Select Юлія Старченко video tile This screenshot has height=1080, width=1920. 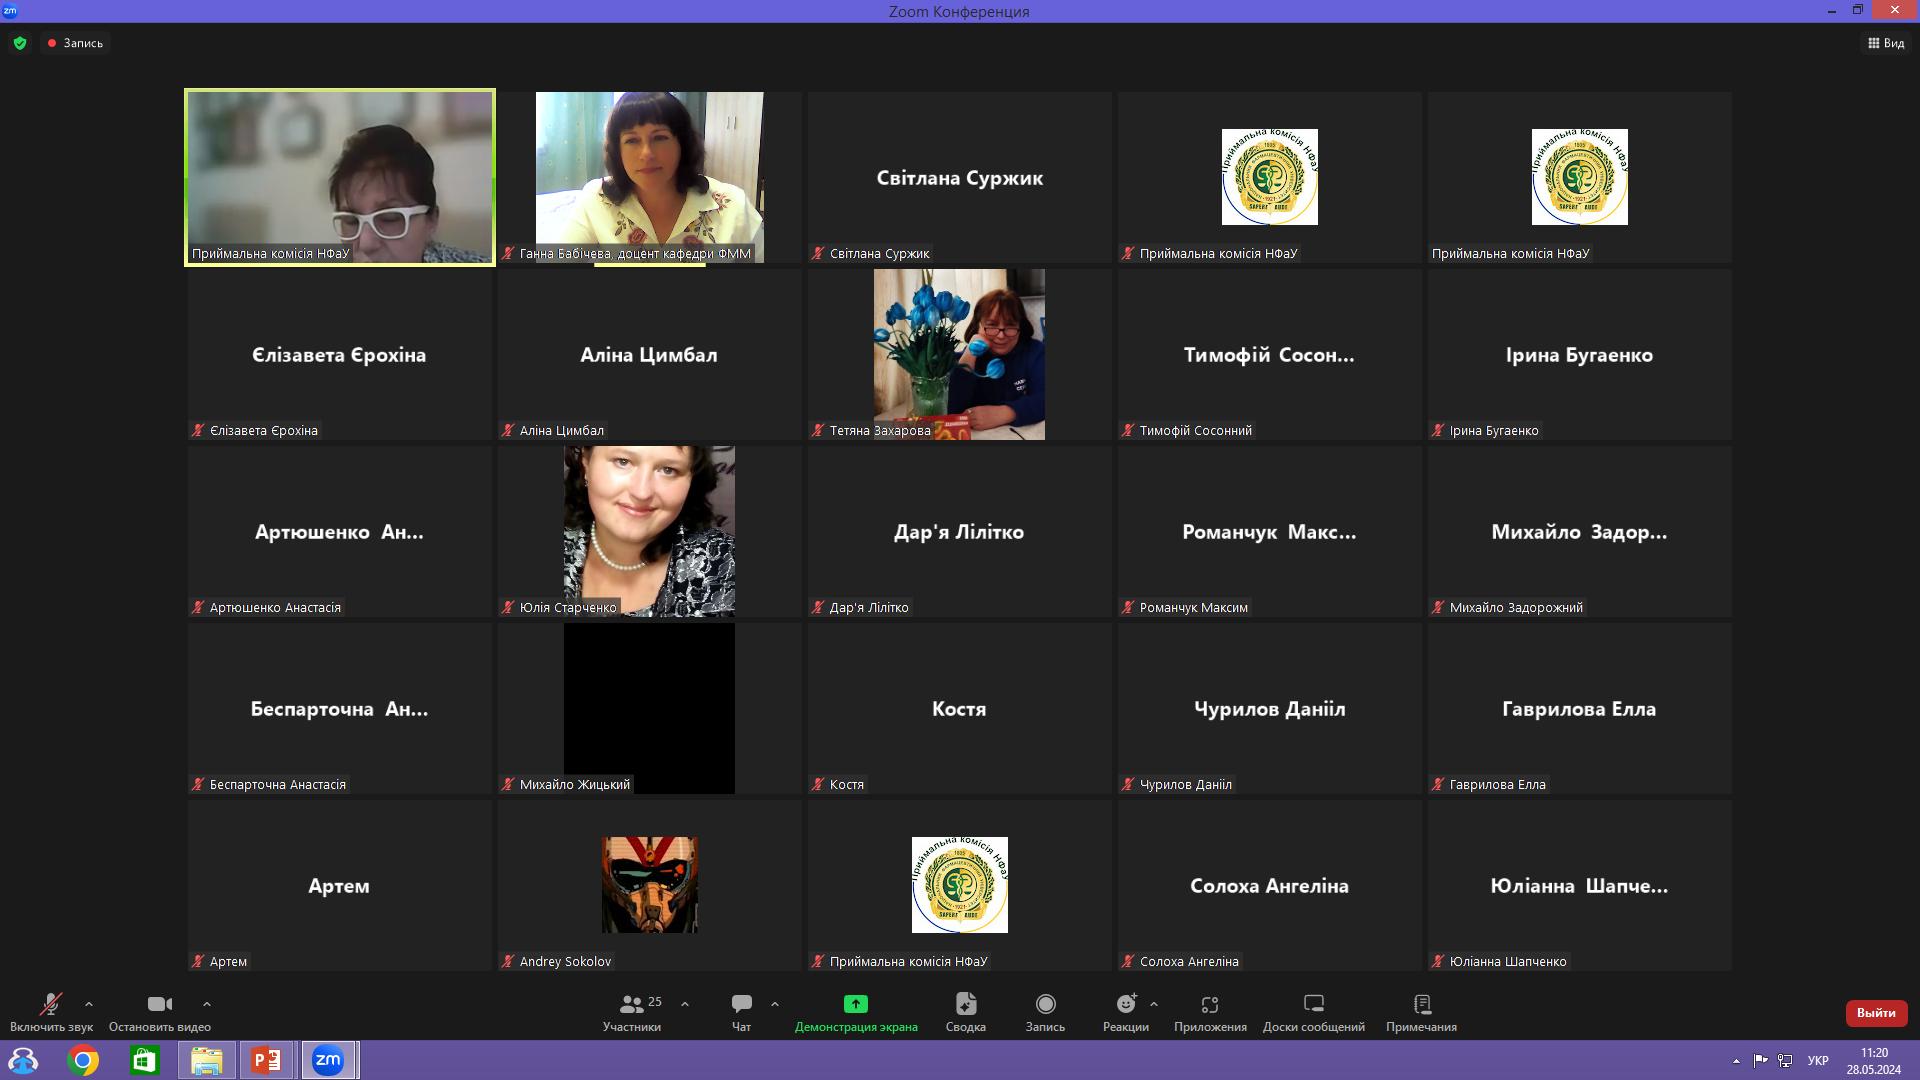[x=649, y=531]
